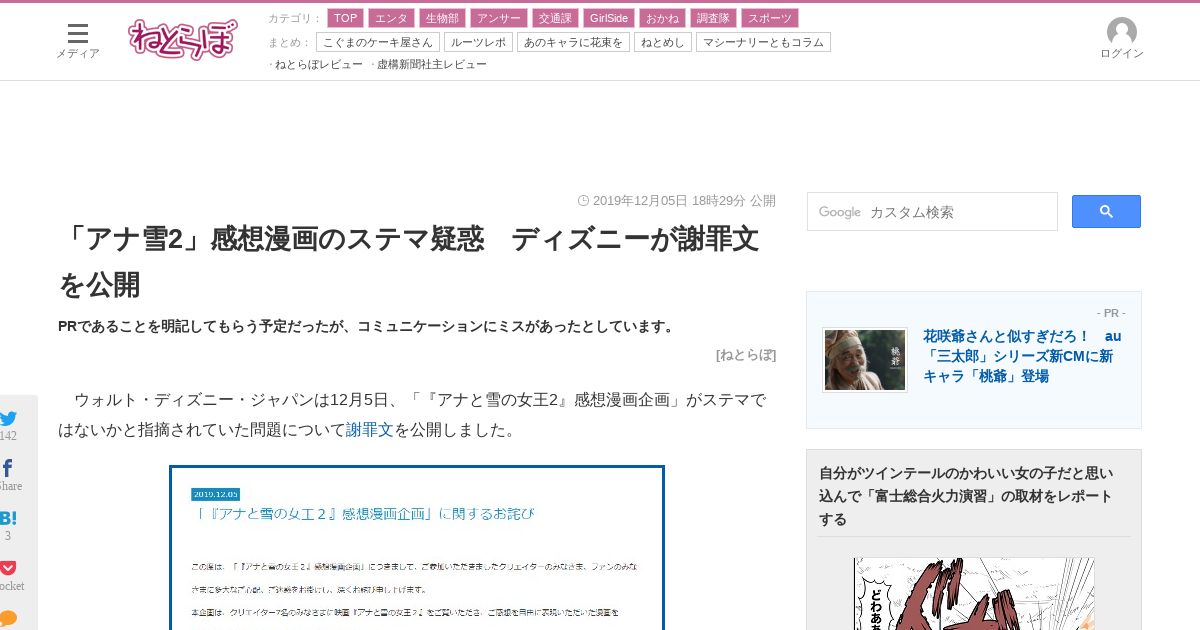
Task: Select the アンサー category tab
Action: [499, 18]
